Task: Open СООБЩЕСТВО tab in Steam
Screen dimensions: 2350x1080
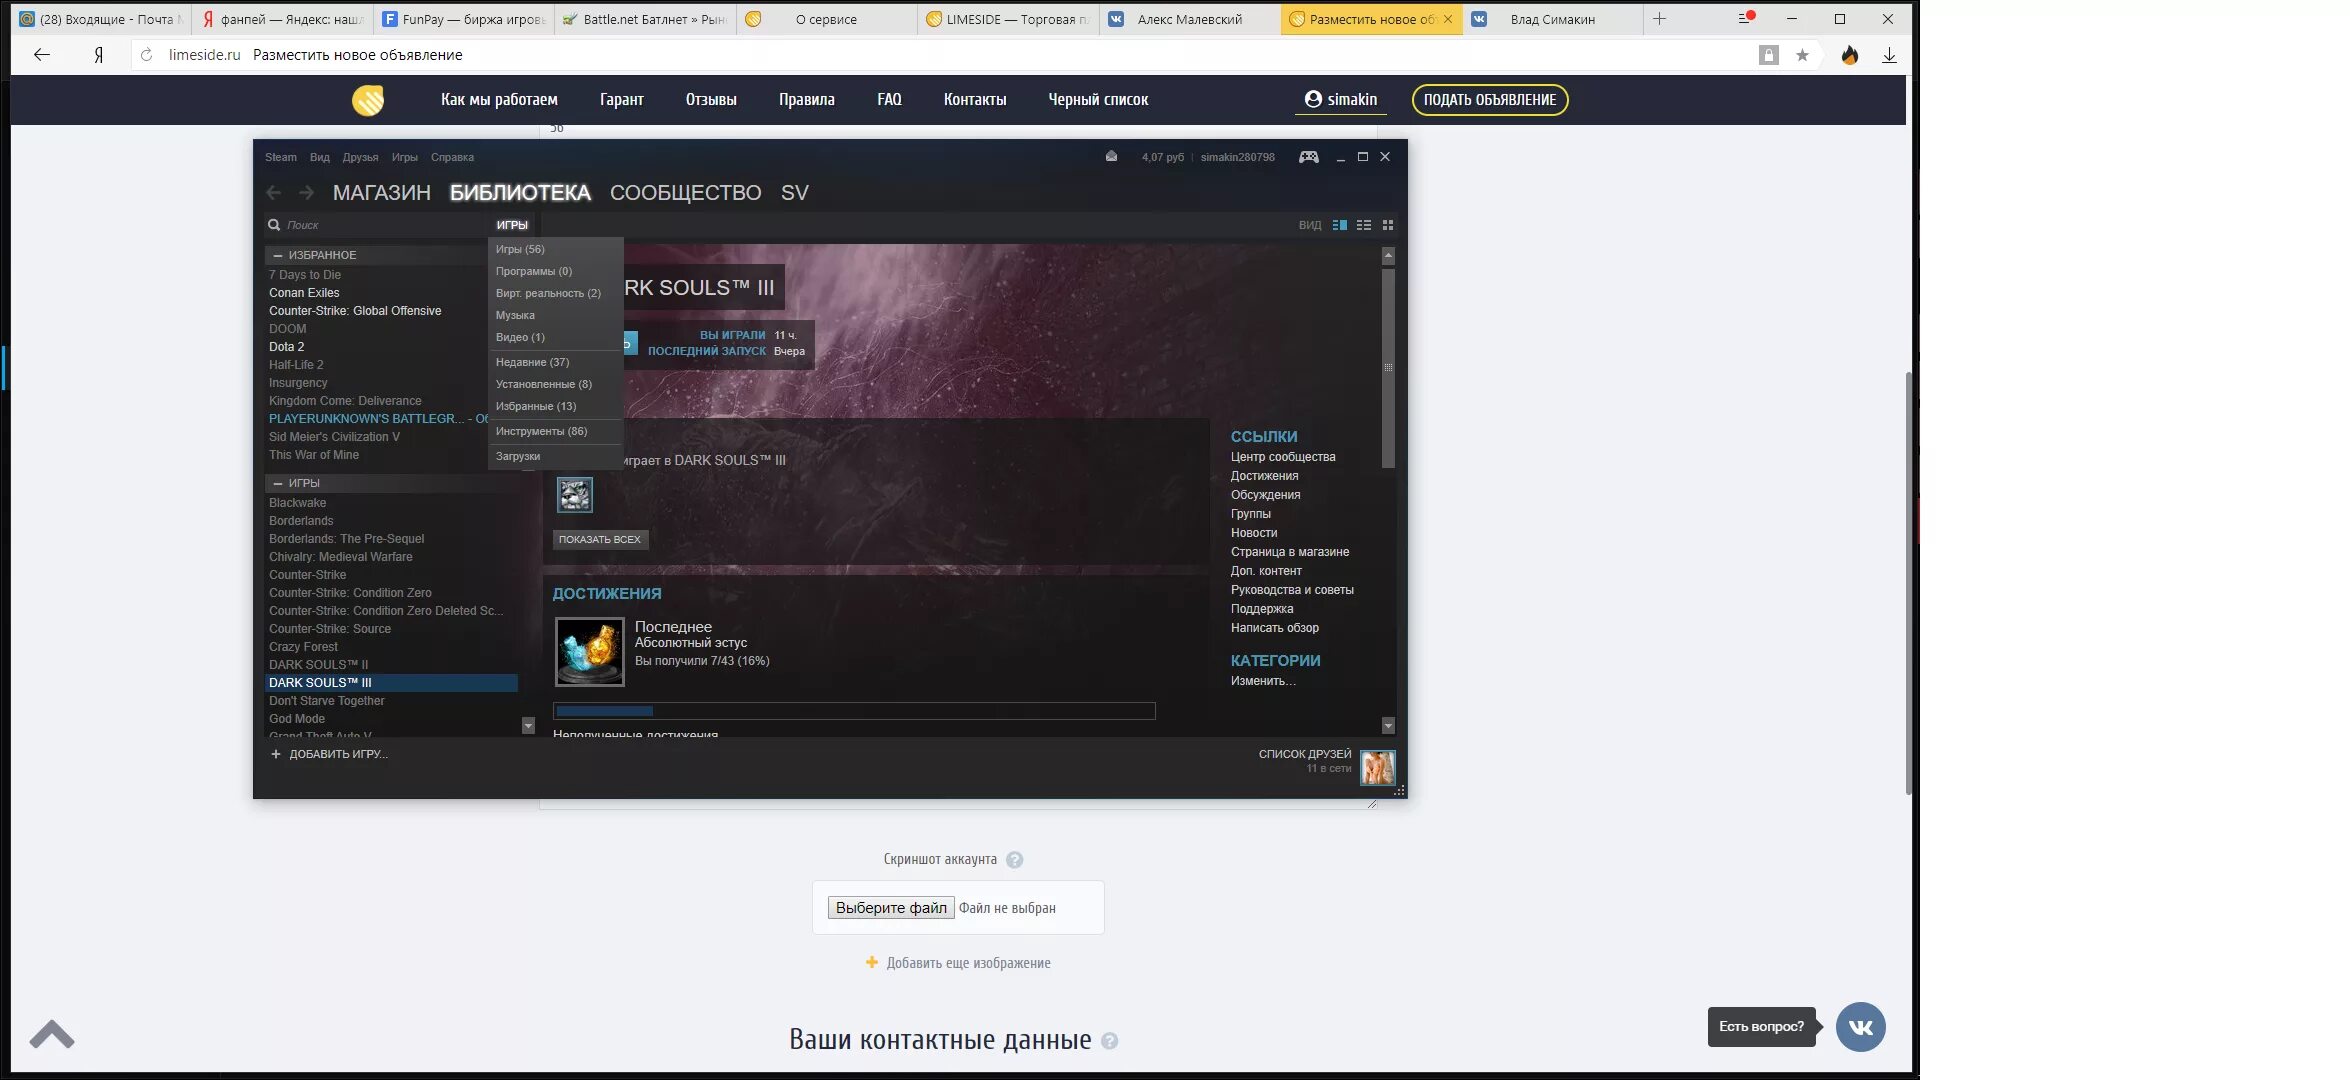Action: pos(685,192)
